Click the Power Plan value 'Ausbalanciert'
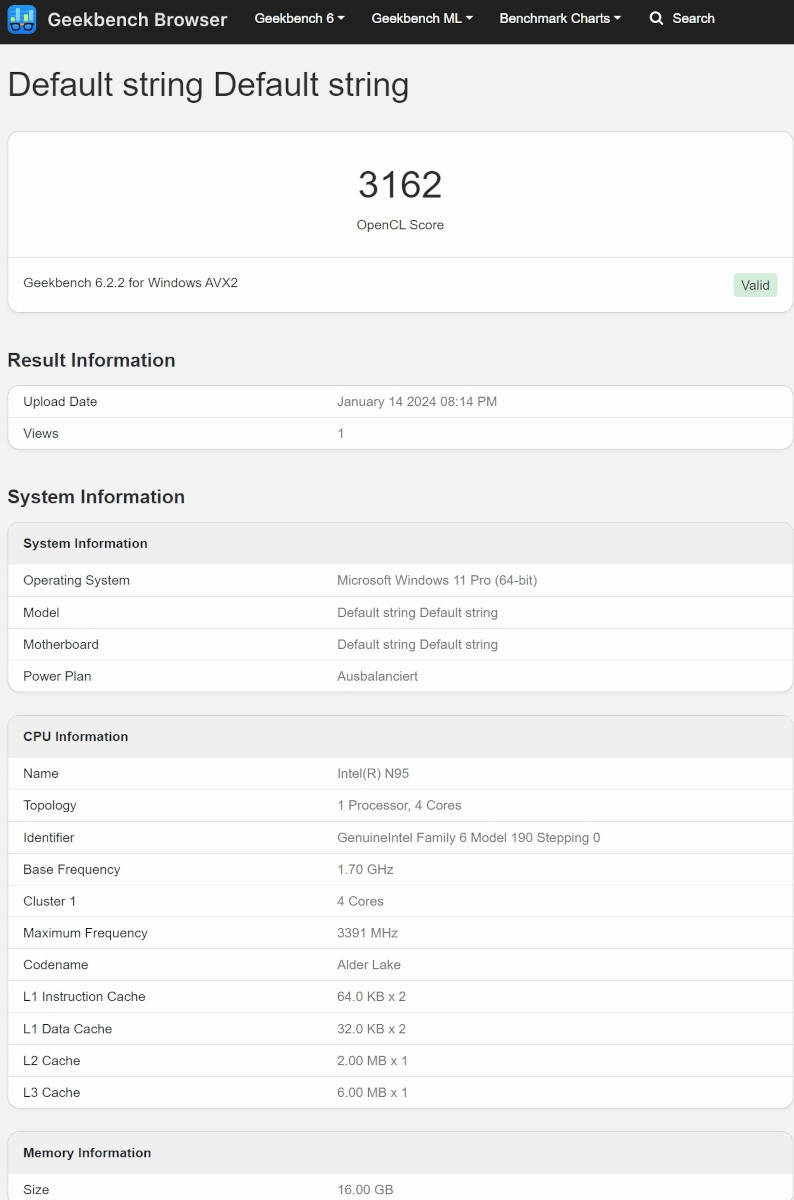This screenshot has width=794, height=1200. pos(377,677)
